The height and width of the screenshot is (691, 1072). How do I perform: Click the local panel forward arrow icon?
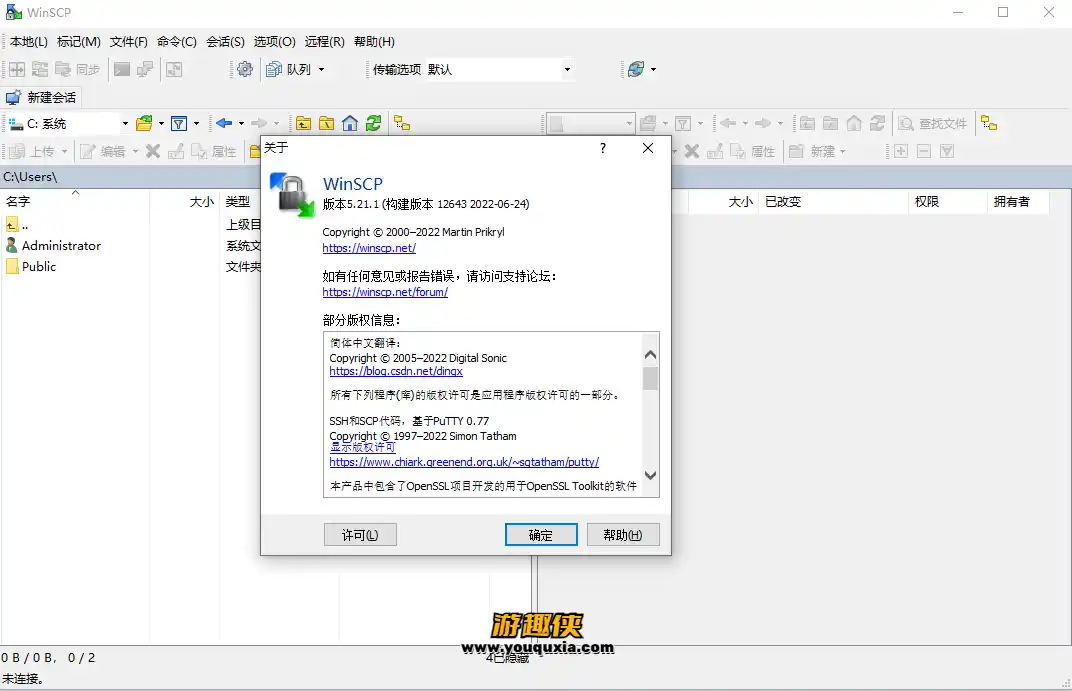pyautogui.click(x=258, y=123)
